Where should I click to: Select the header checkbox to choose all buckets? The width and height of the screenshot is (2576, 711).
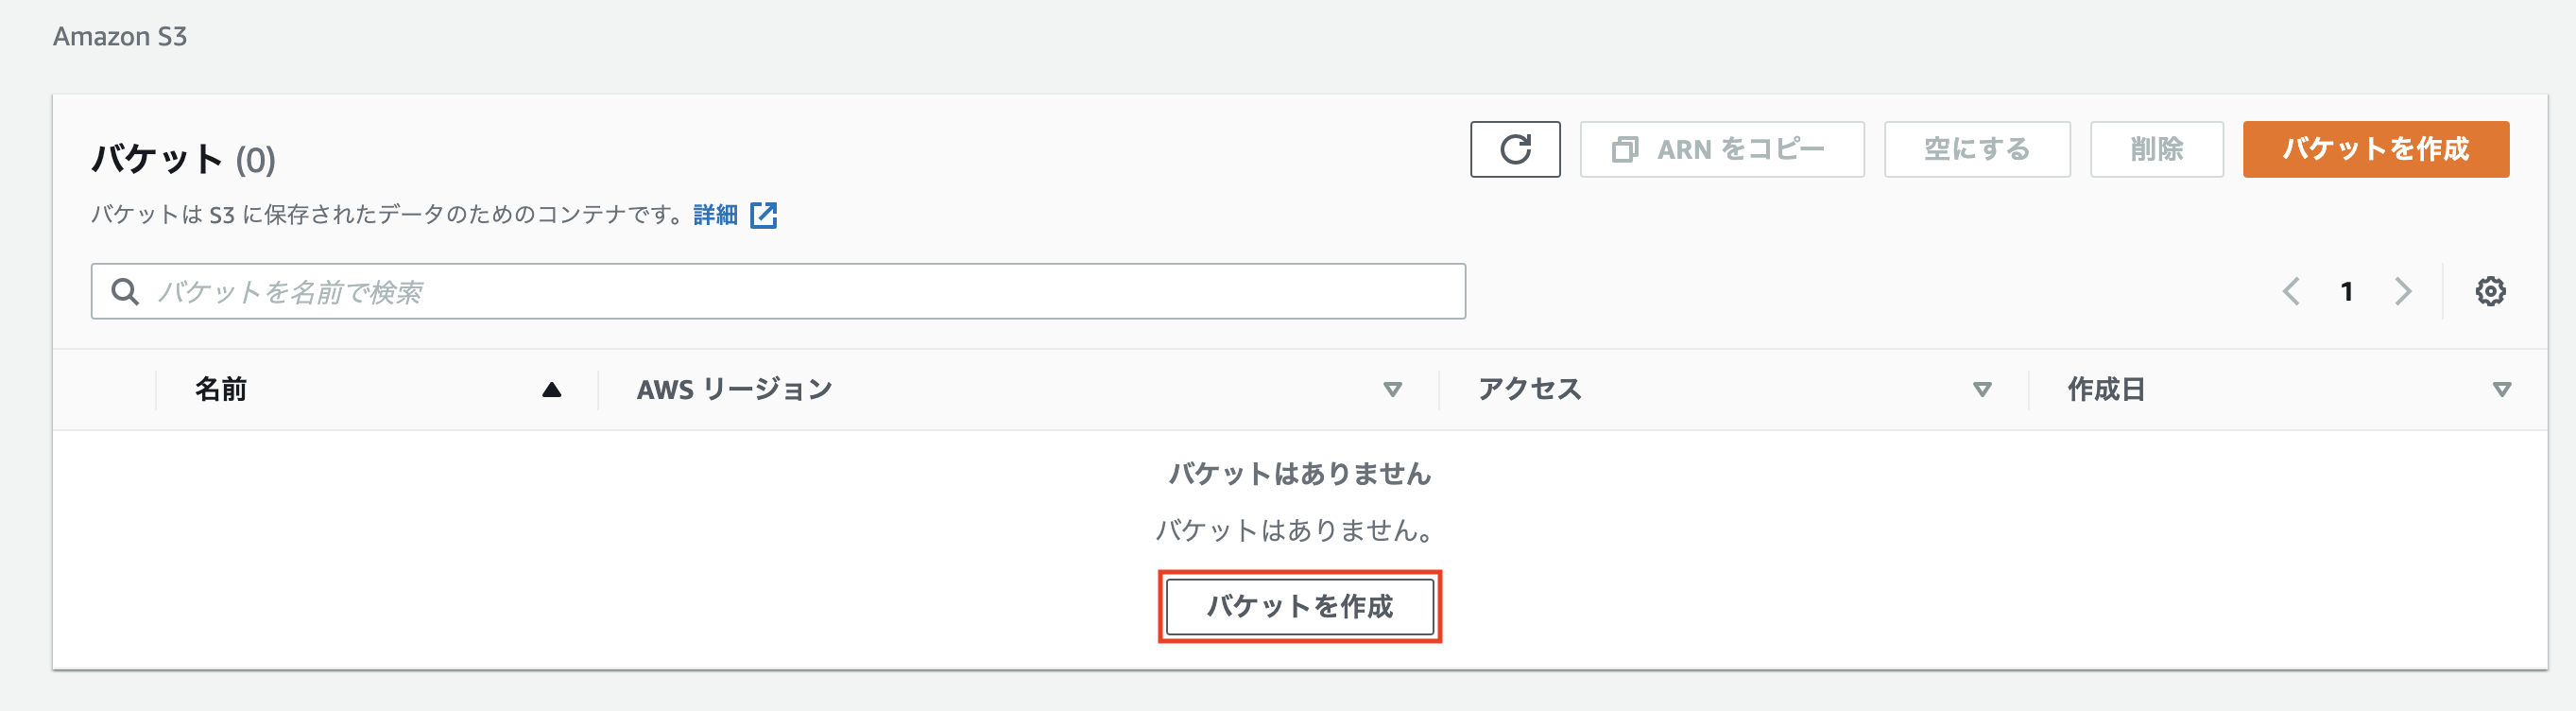pos(118,389)
